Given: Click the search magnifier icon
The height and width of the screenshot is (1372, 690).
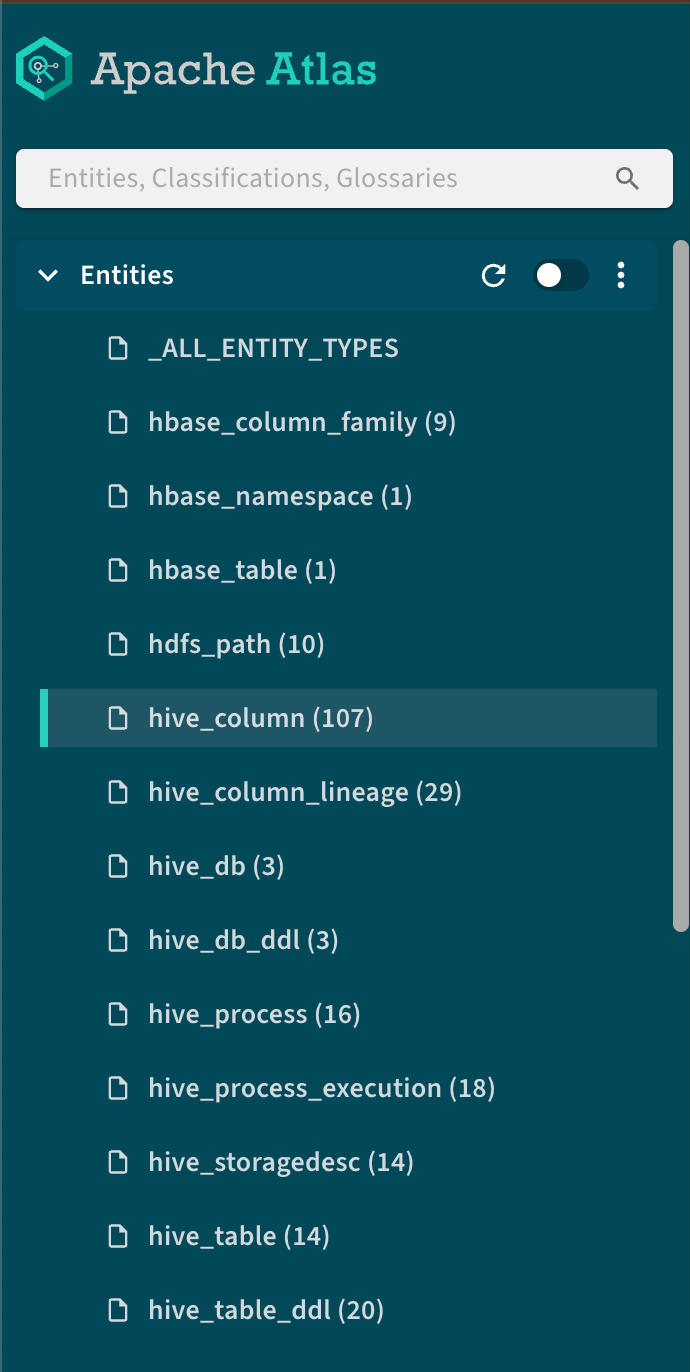Looking at the screenshot, I should (x=627, y=179).
